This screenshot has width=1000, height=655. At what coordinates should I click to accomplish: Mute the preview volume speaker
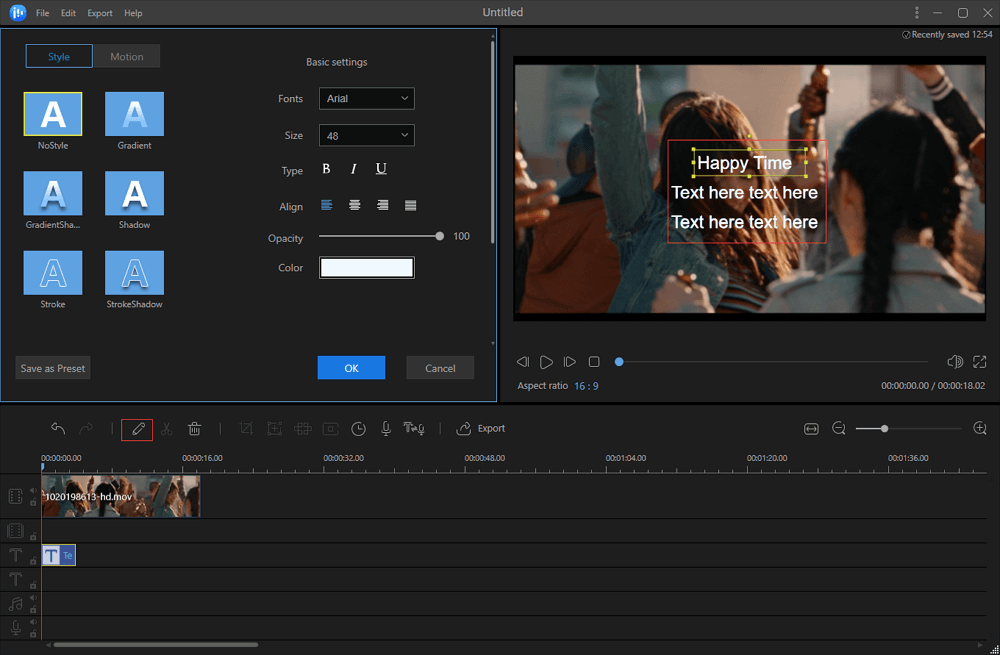[x=954, y=362]
